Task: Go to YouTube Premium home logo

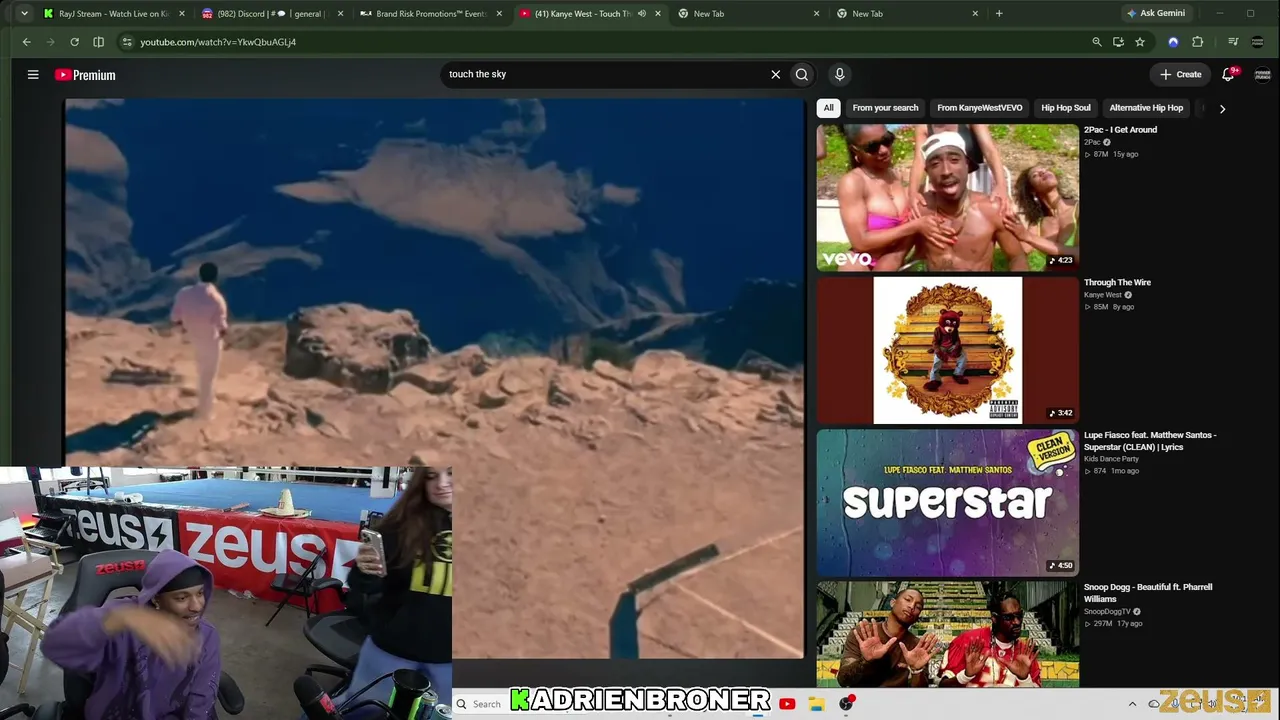Action: tap(85, 75)
